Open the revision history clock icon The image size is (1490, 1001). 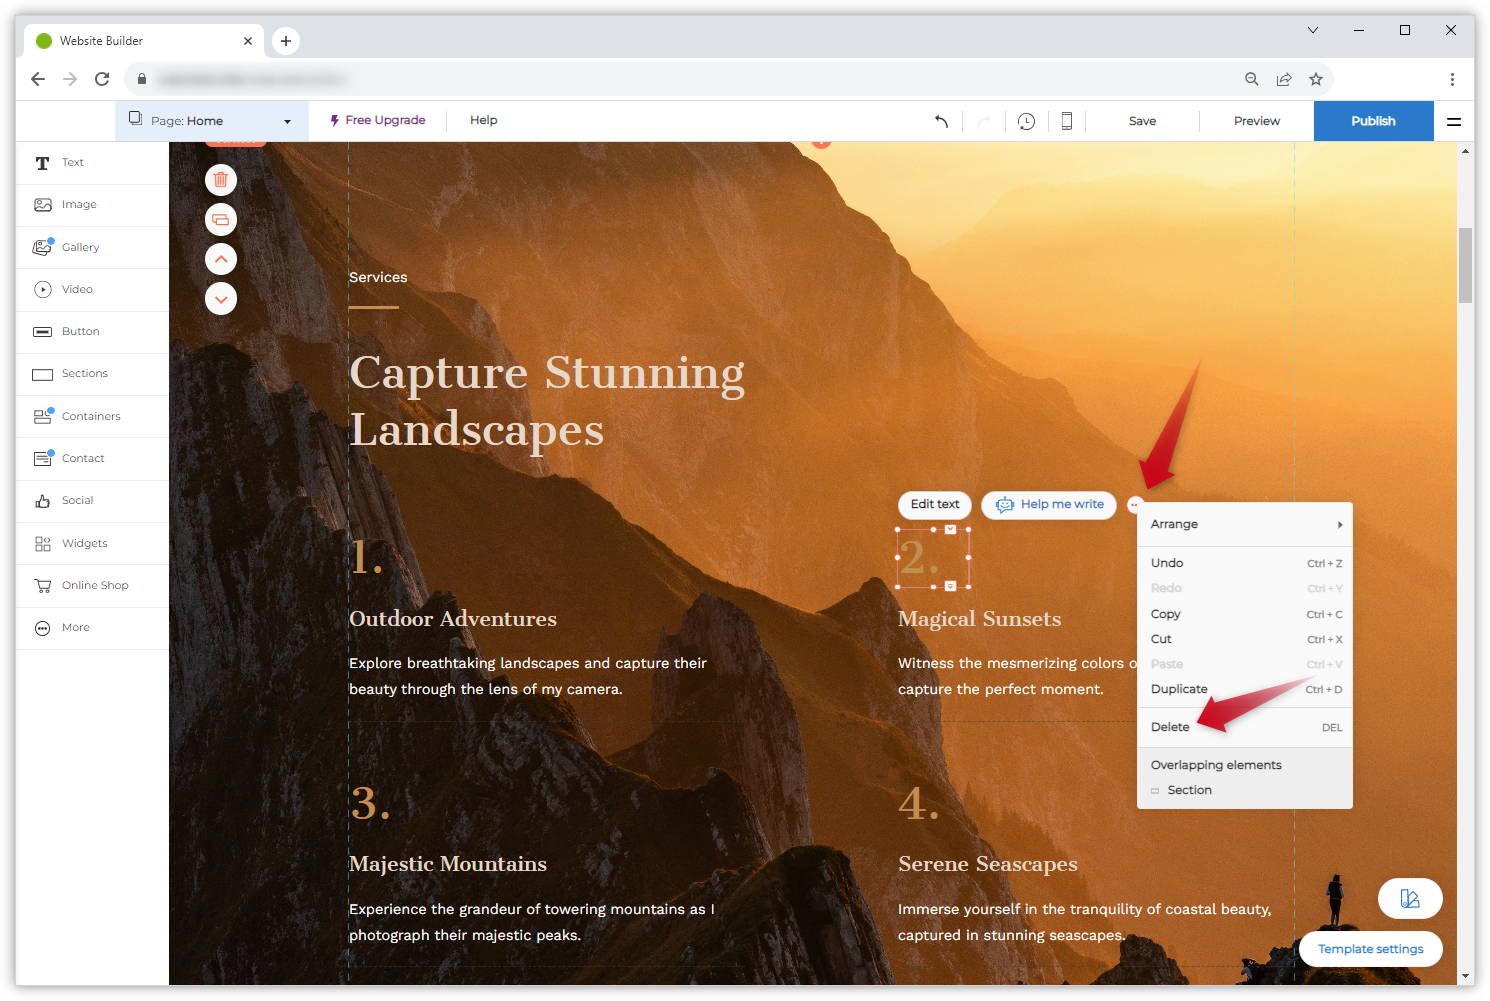tap(1026, 121)
